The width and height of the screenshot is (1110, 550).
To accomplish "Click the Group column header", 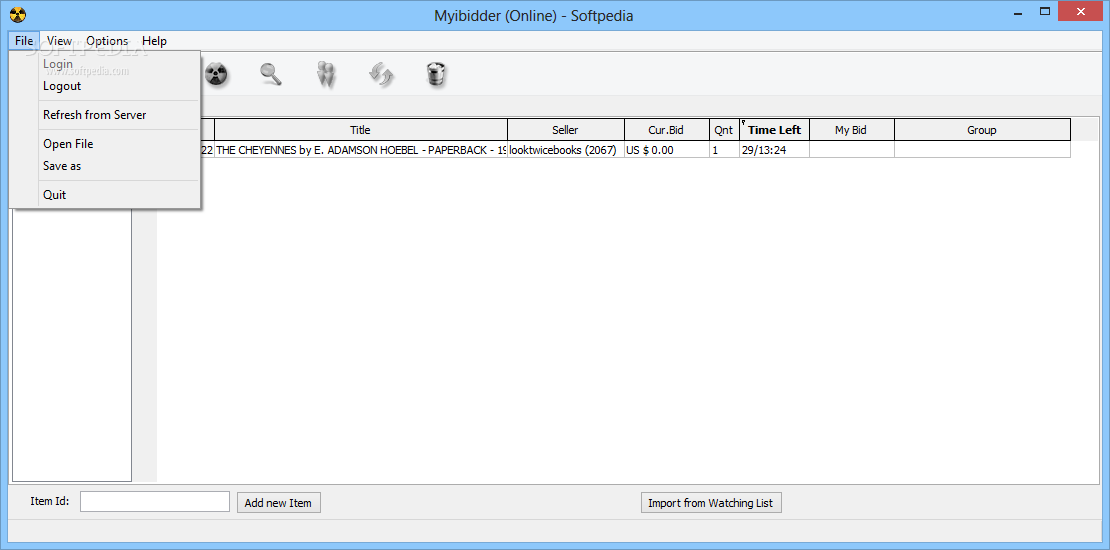I will click(982, 130).
